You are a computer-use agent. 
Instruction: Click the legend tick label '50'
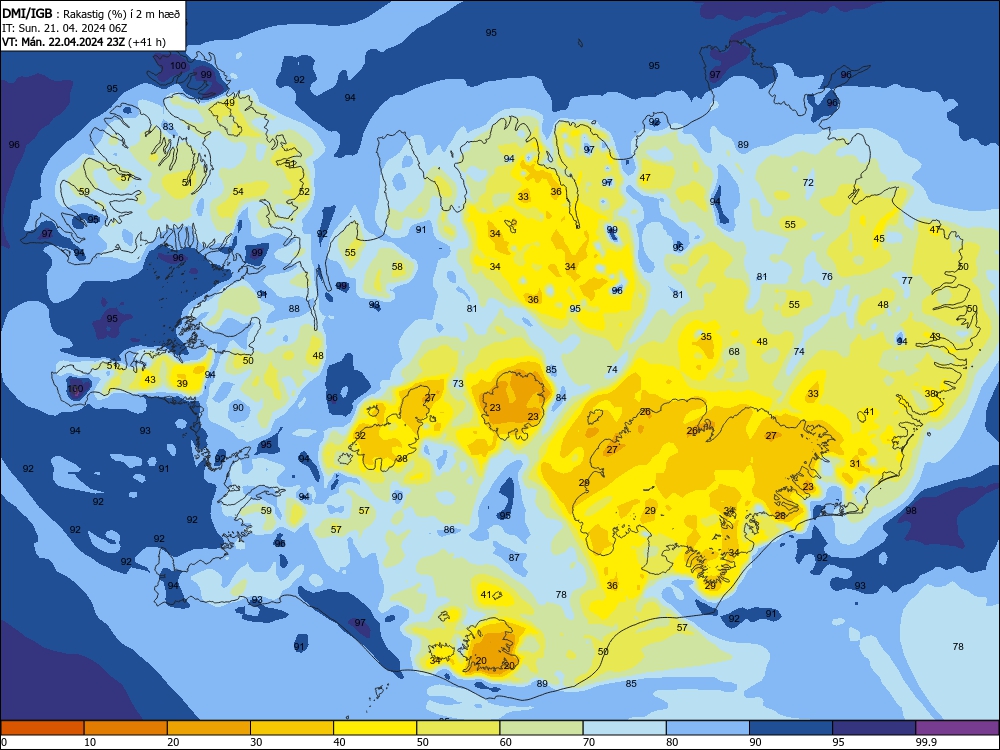click(x=422, y=742)
